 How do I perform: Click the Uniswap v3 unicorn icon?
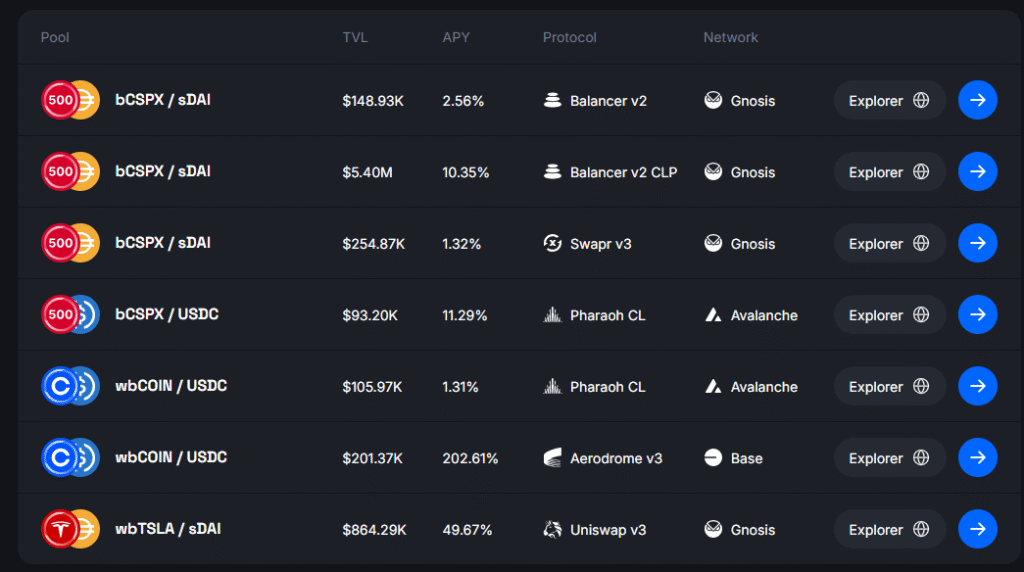coord(552,529)
